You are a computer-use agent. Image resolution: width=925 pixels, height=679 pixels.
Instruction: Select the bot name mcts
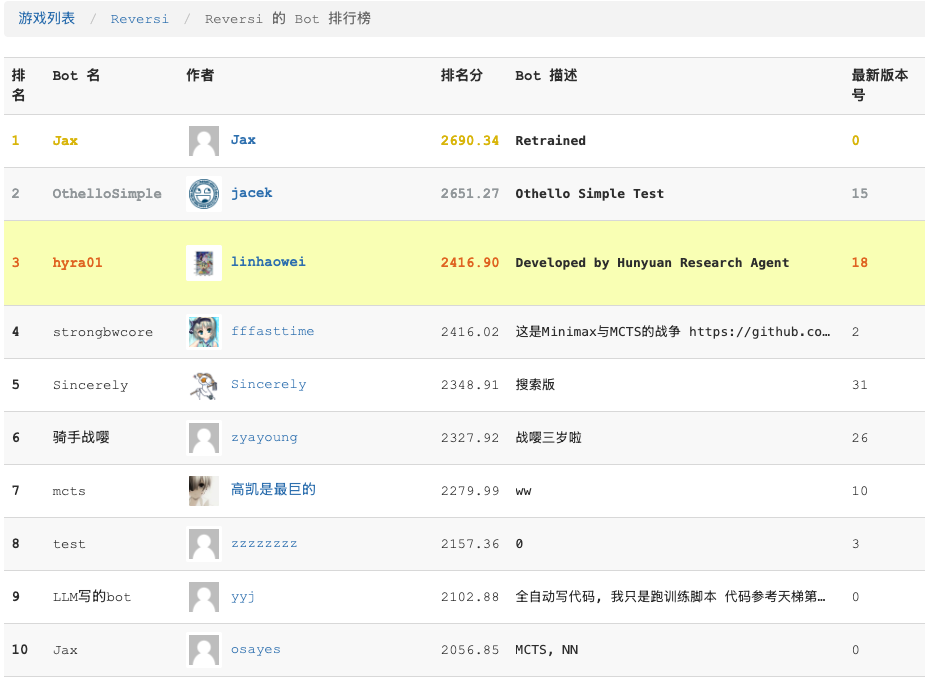point(69,491)
